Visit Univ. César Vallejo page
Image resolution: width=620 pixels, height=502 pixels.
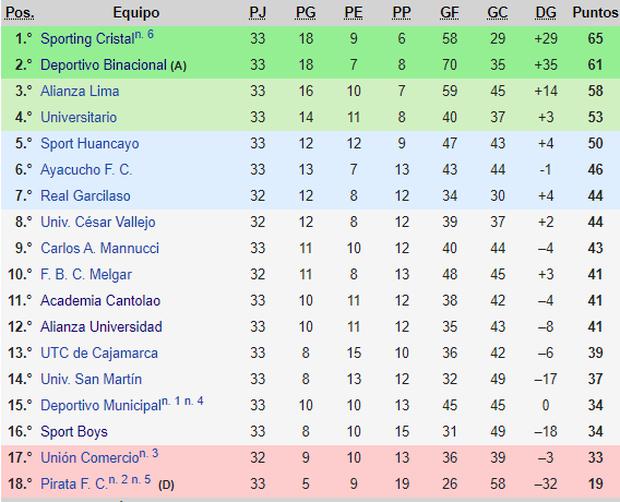coord(98,222)
